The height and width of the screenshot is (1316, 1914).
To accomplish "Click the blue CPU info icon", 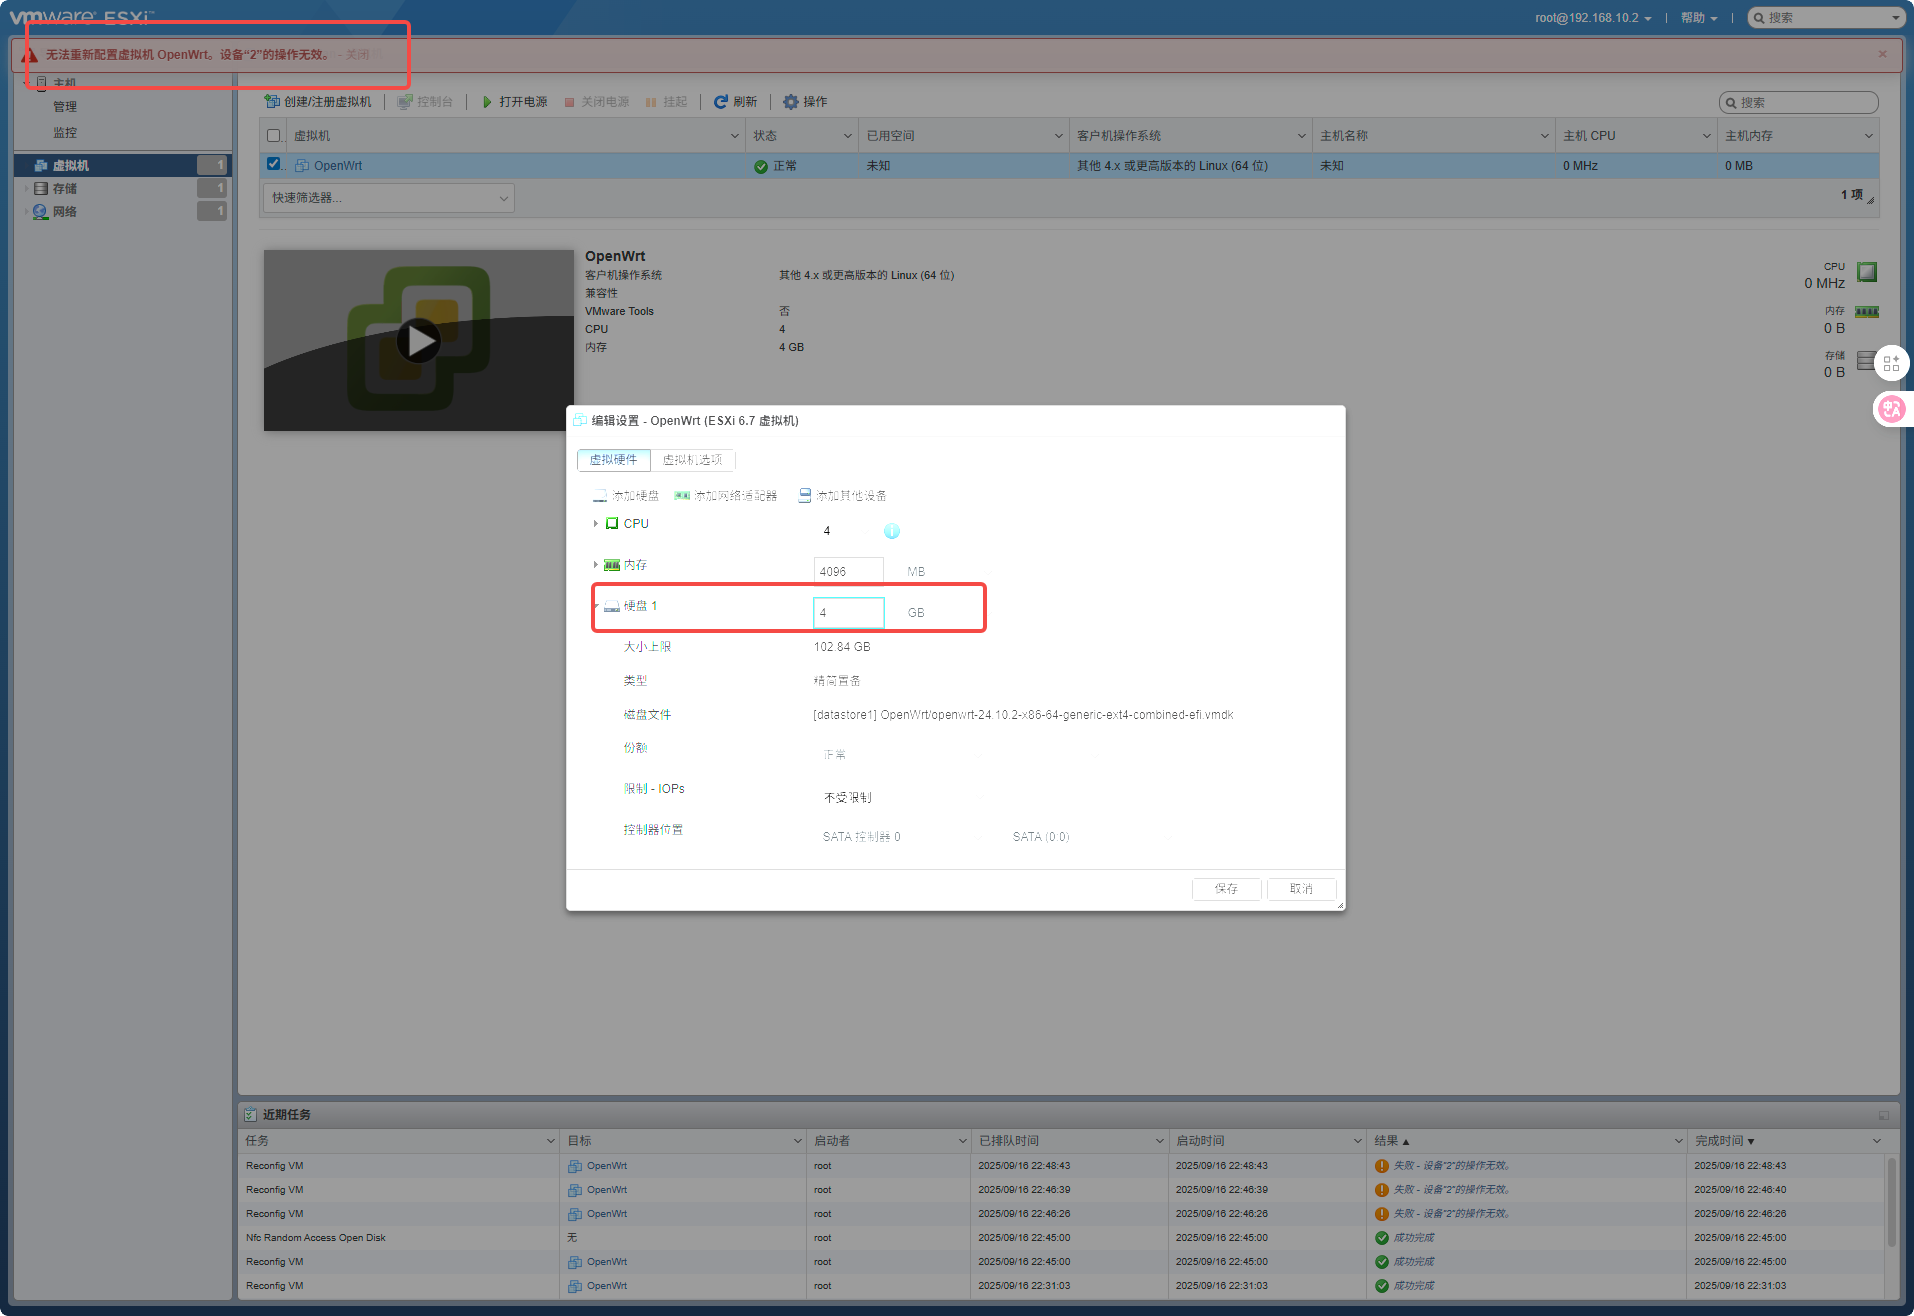I will tap(892, 531).
